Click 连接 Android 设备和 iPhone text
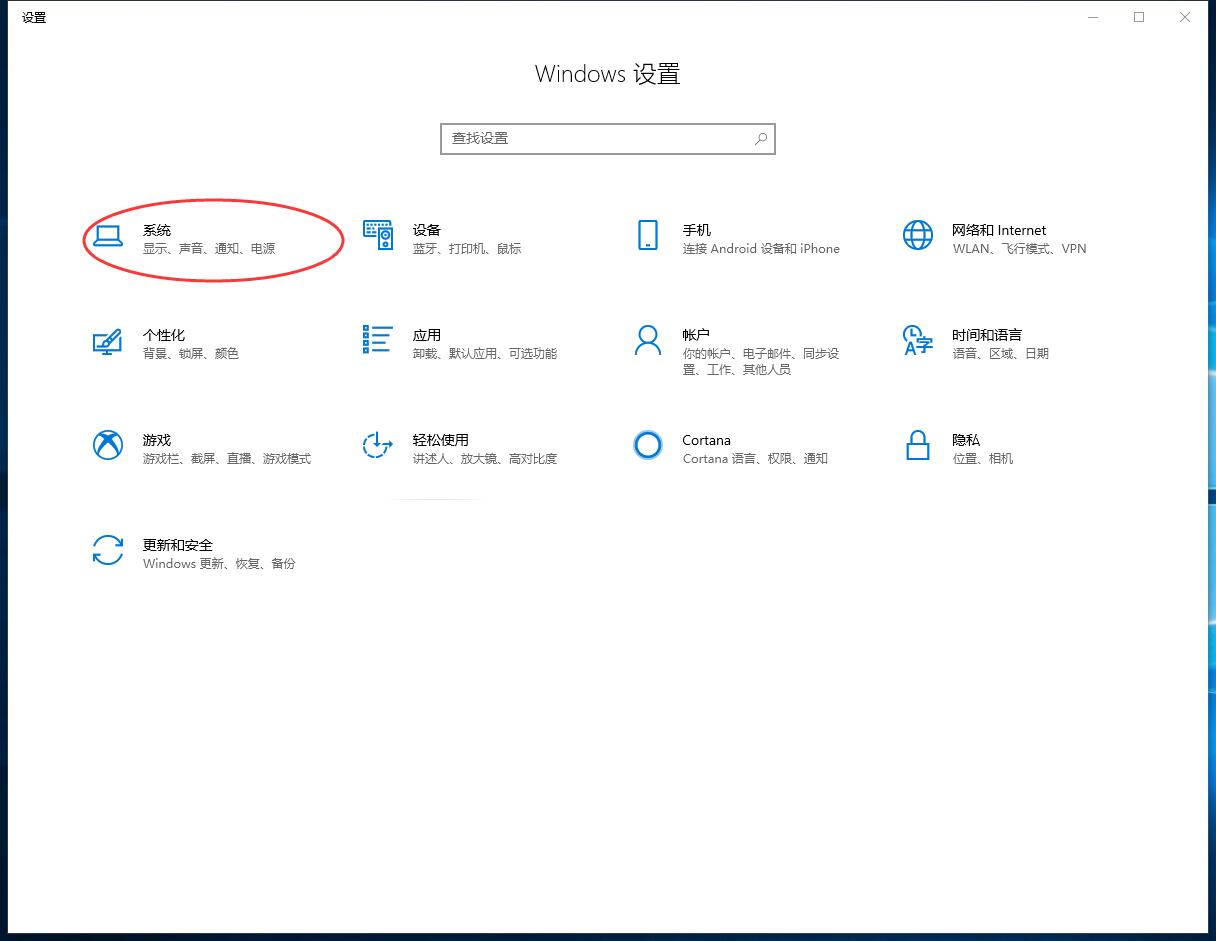Screen dimensions: 1216x941 pos(761,249)
